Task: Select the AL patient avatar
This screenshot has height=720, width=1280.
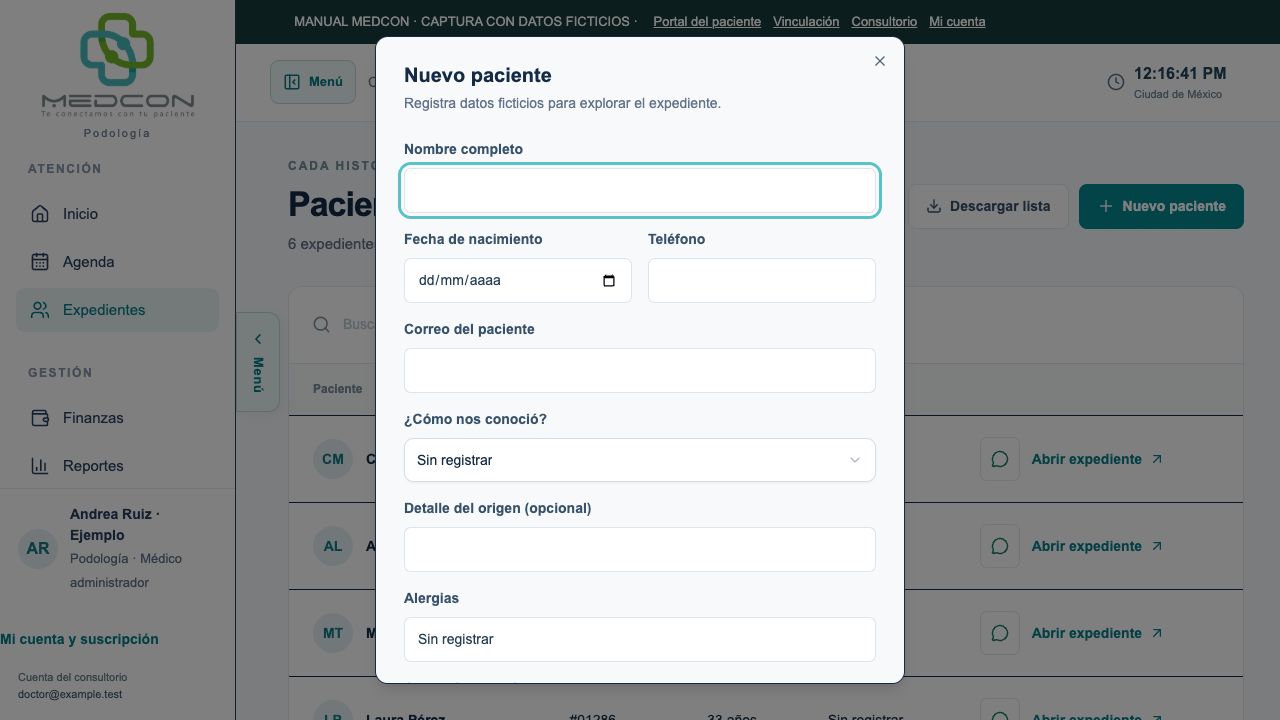Action: click(x=333, y=546)
